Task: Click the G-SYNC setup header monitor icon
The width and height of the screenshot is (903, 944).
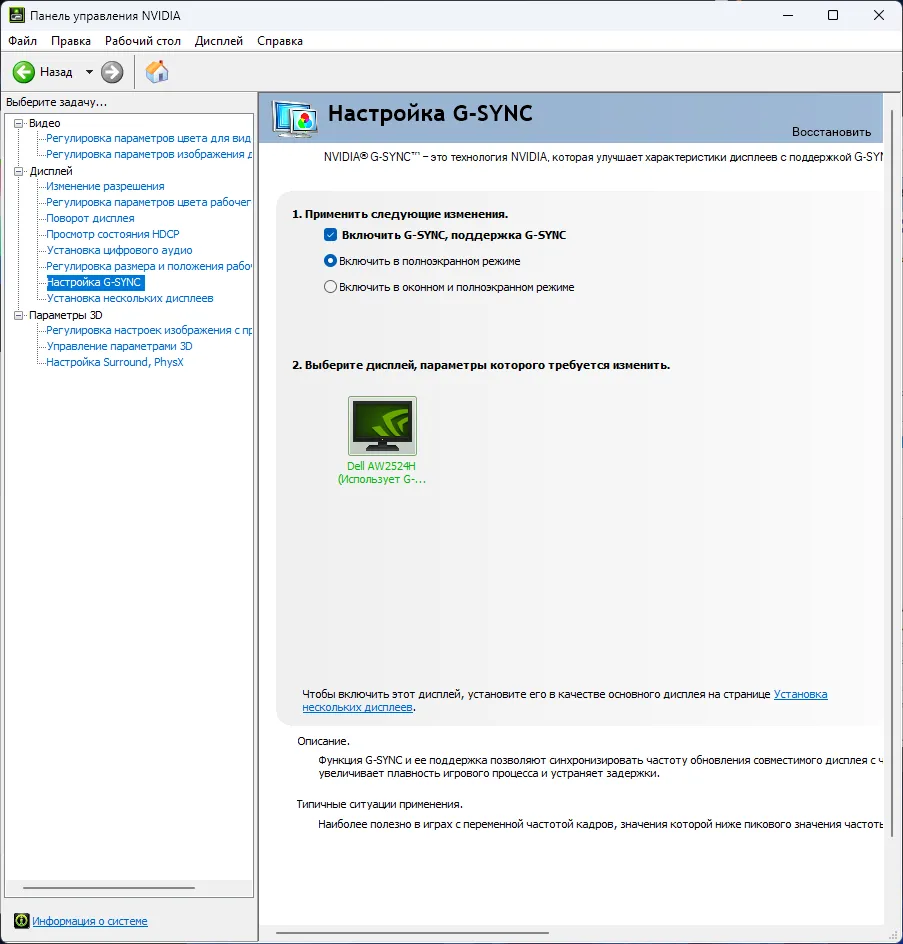Action: pos(295,118)
